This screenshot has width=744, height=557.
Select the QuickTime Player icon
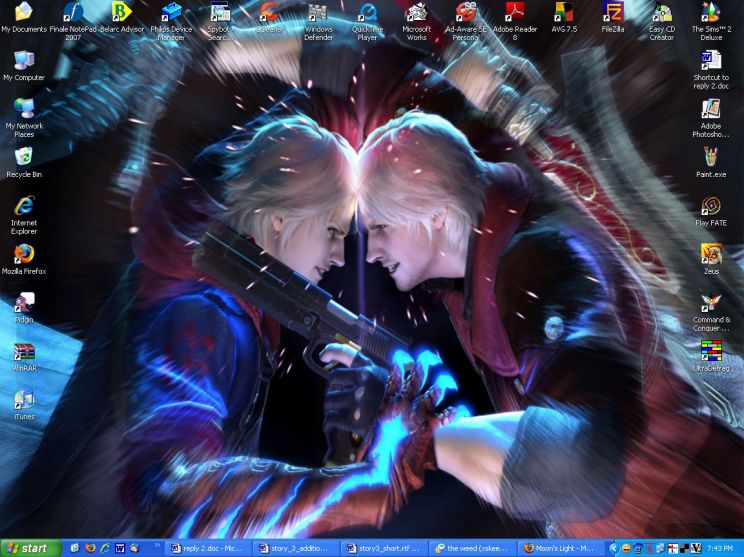coord(367,20)
